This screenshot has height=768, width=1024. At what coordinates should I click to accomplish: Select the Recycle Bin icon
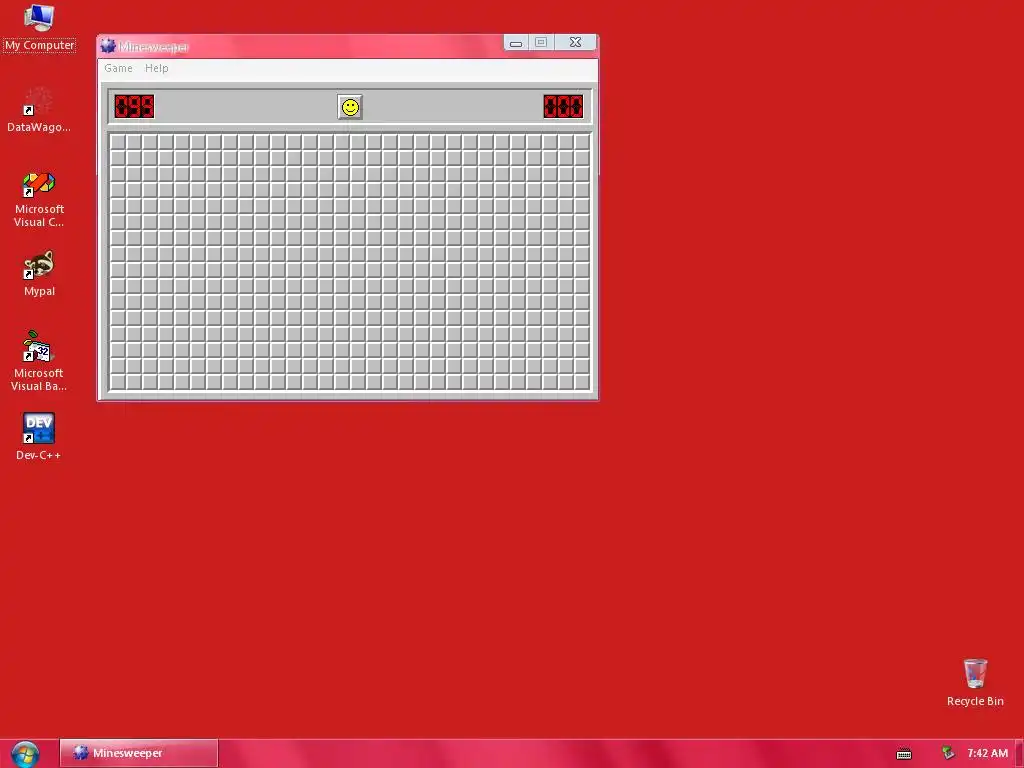[x=975, y=682]
